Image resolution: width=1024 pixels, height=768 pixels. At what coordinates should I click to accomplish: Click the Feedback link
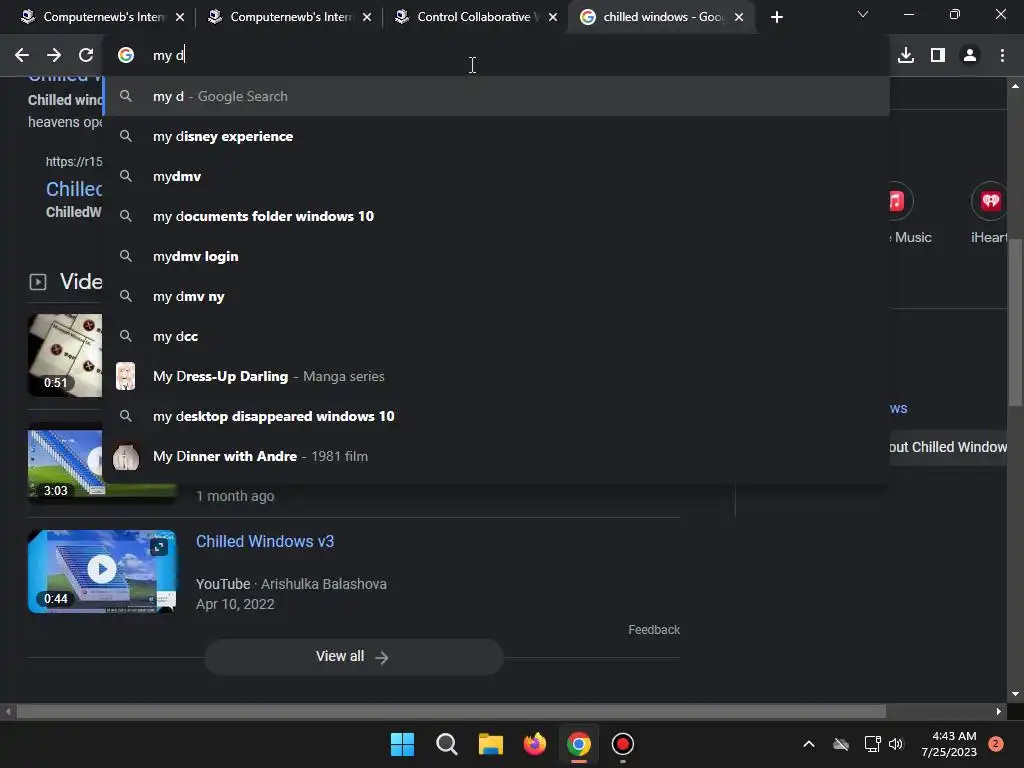(x=654, y=630)
